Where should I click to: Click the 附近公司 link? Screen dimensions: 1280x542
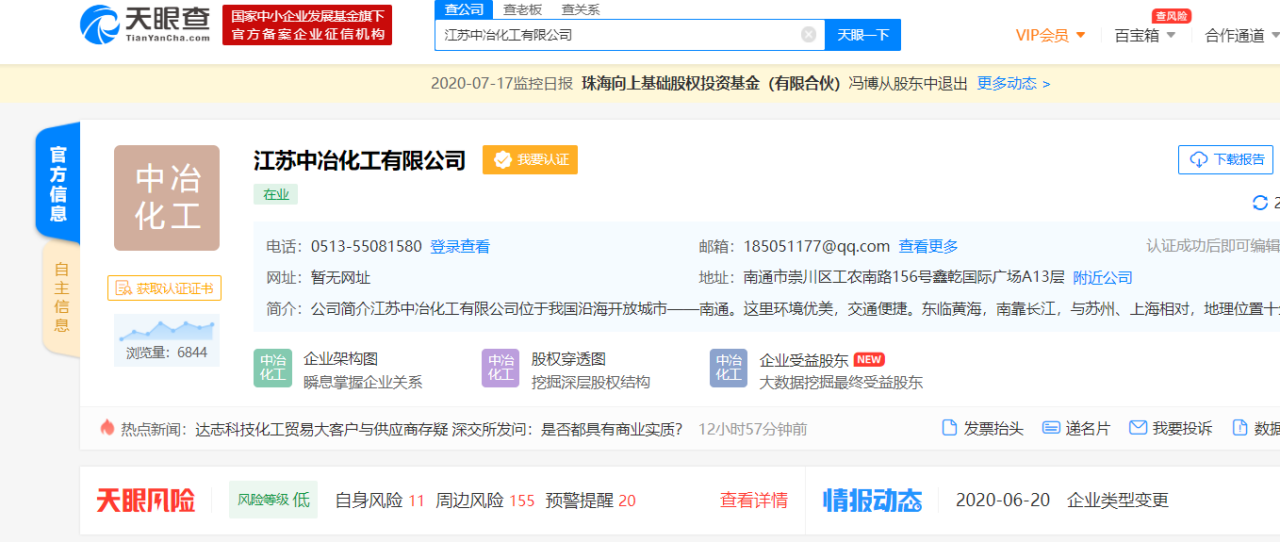click(x=1103, y=278)
